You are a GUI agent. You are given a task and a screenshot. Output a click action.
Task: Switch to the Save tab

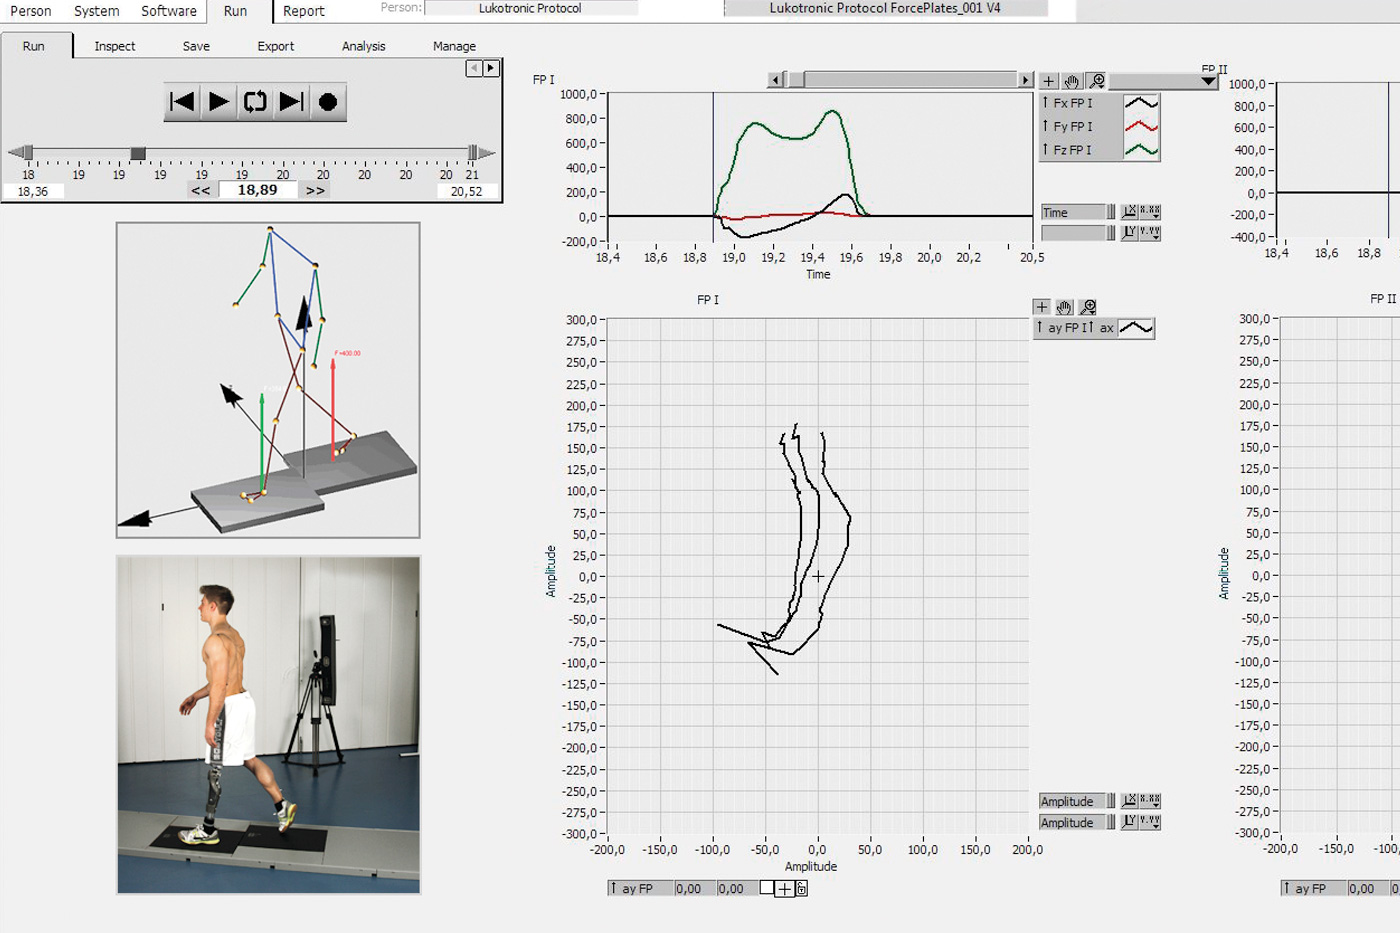tap(196, 46)
